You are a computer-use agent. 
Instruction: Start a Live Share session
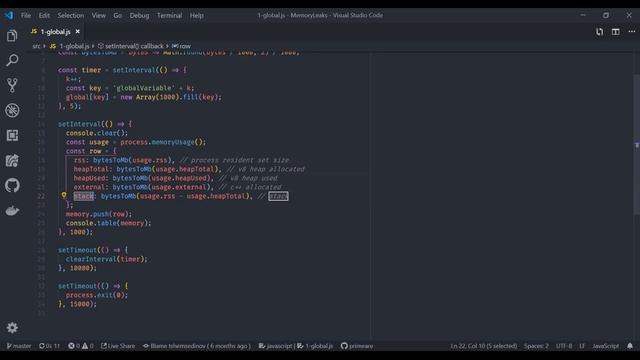(x=118, y=346)
